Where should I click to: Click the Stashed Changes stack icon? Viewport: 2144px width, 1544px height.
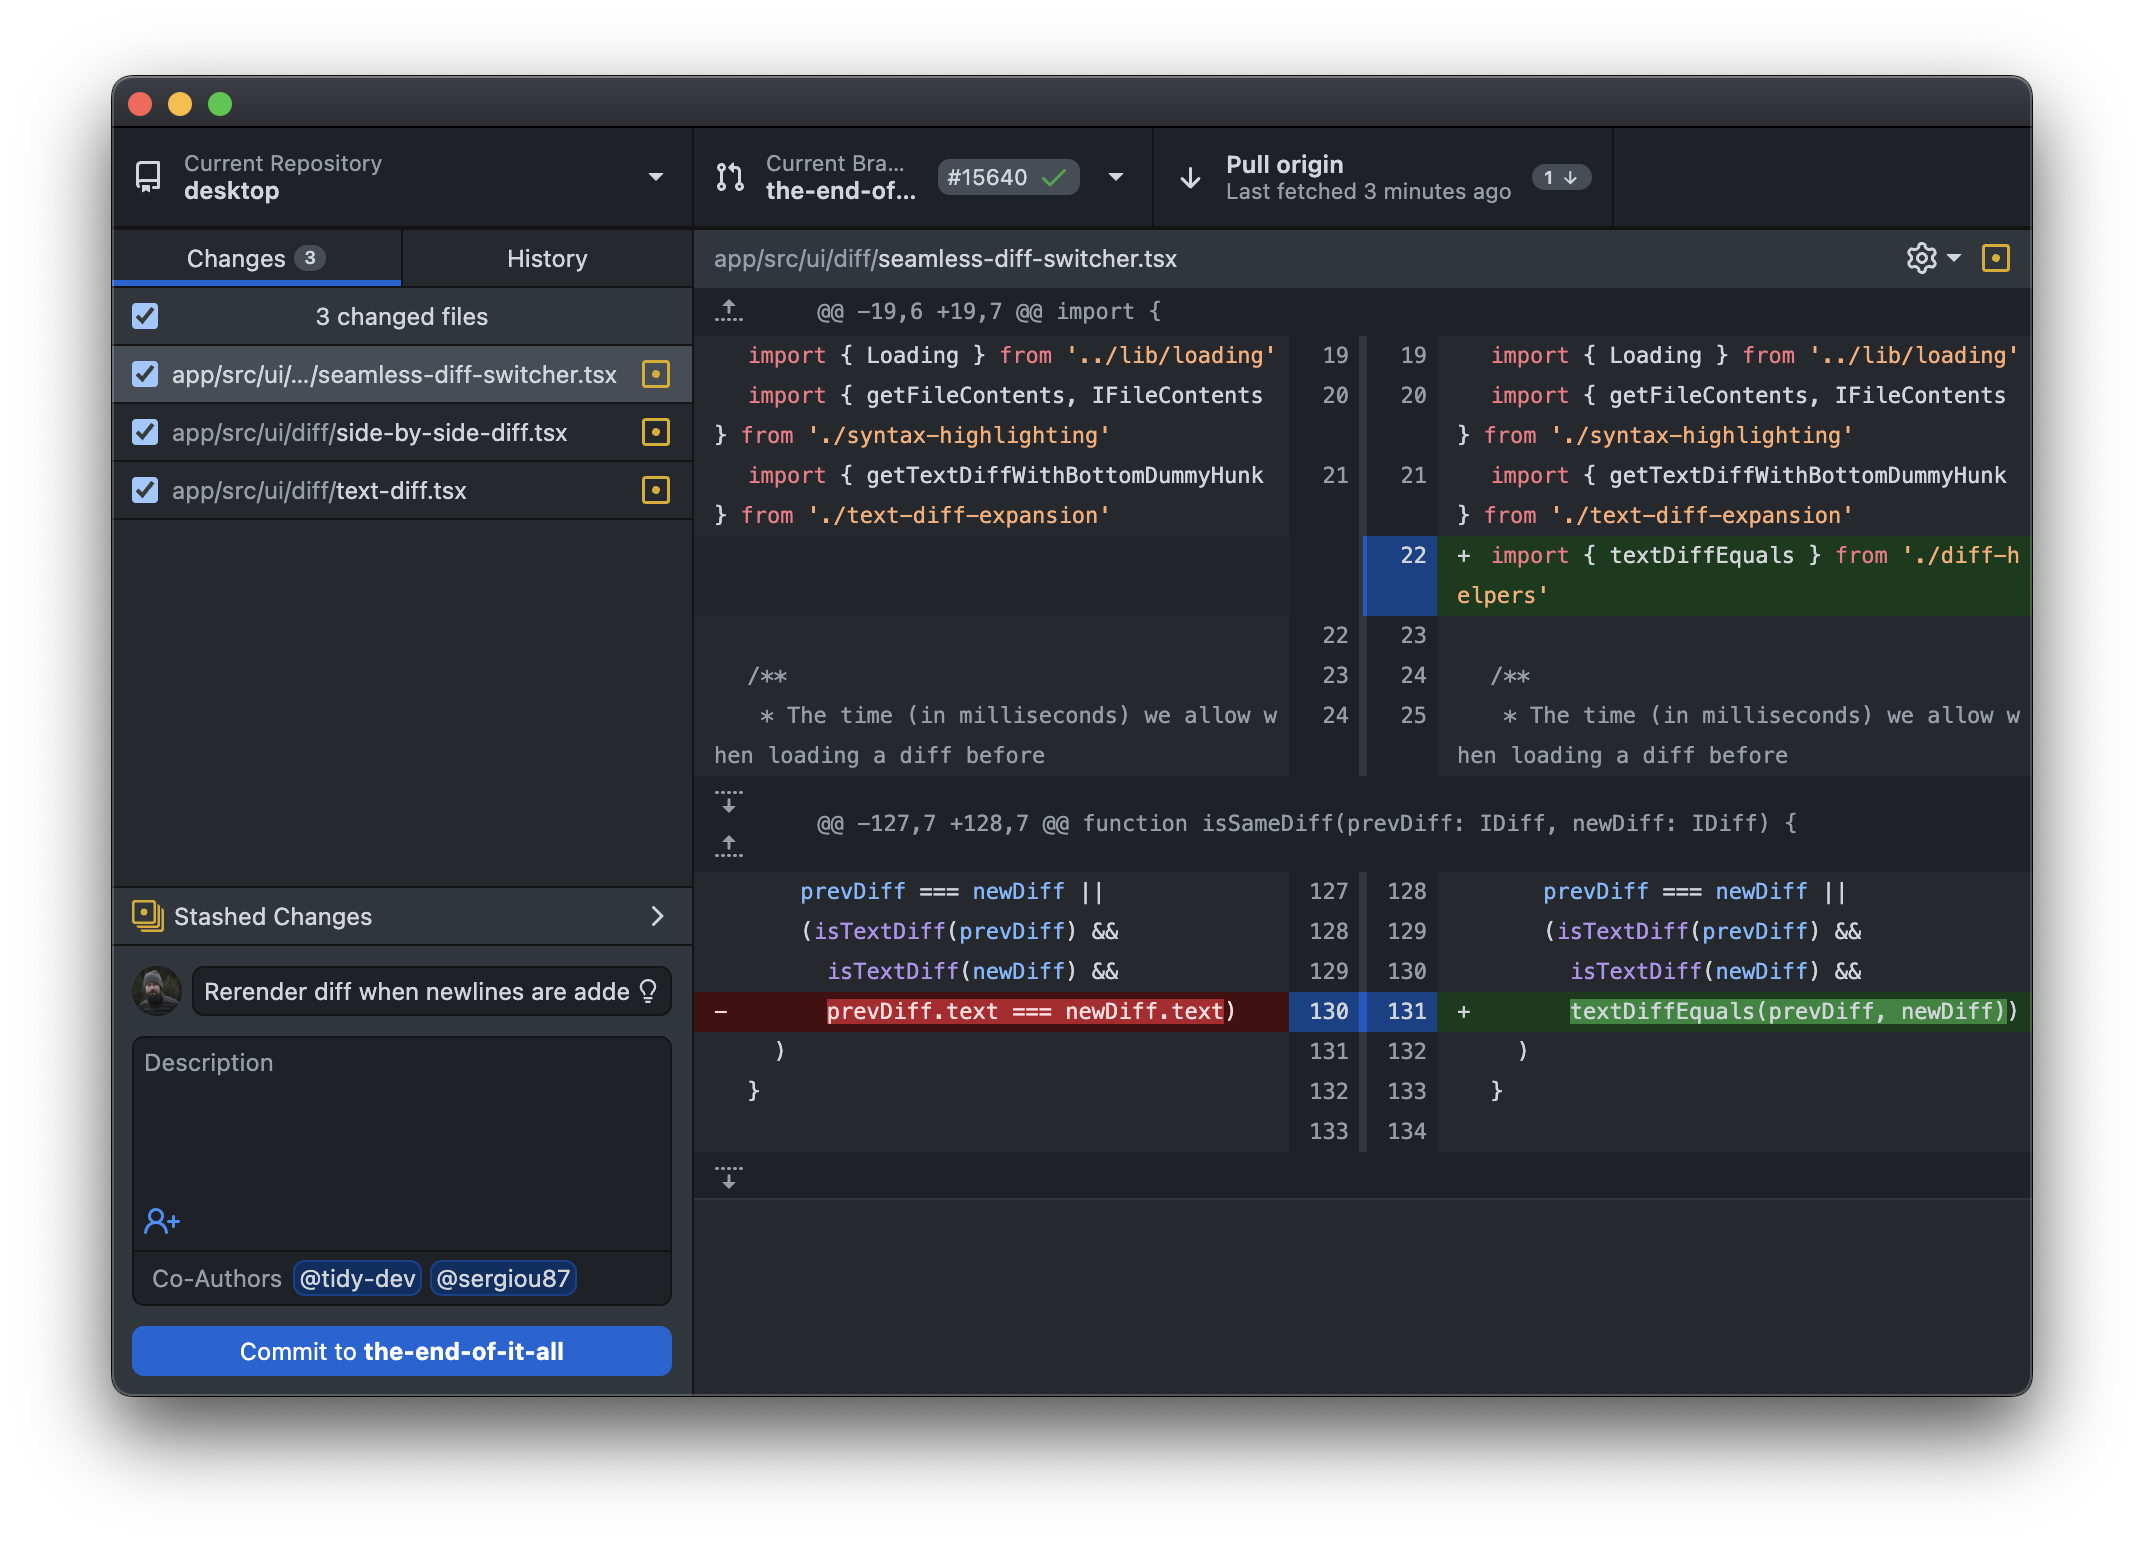pyautogui.click(x=148, y=916)
